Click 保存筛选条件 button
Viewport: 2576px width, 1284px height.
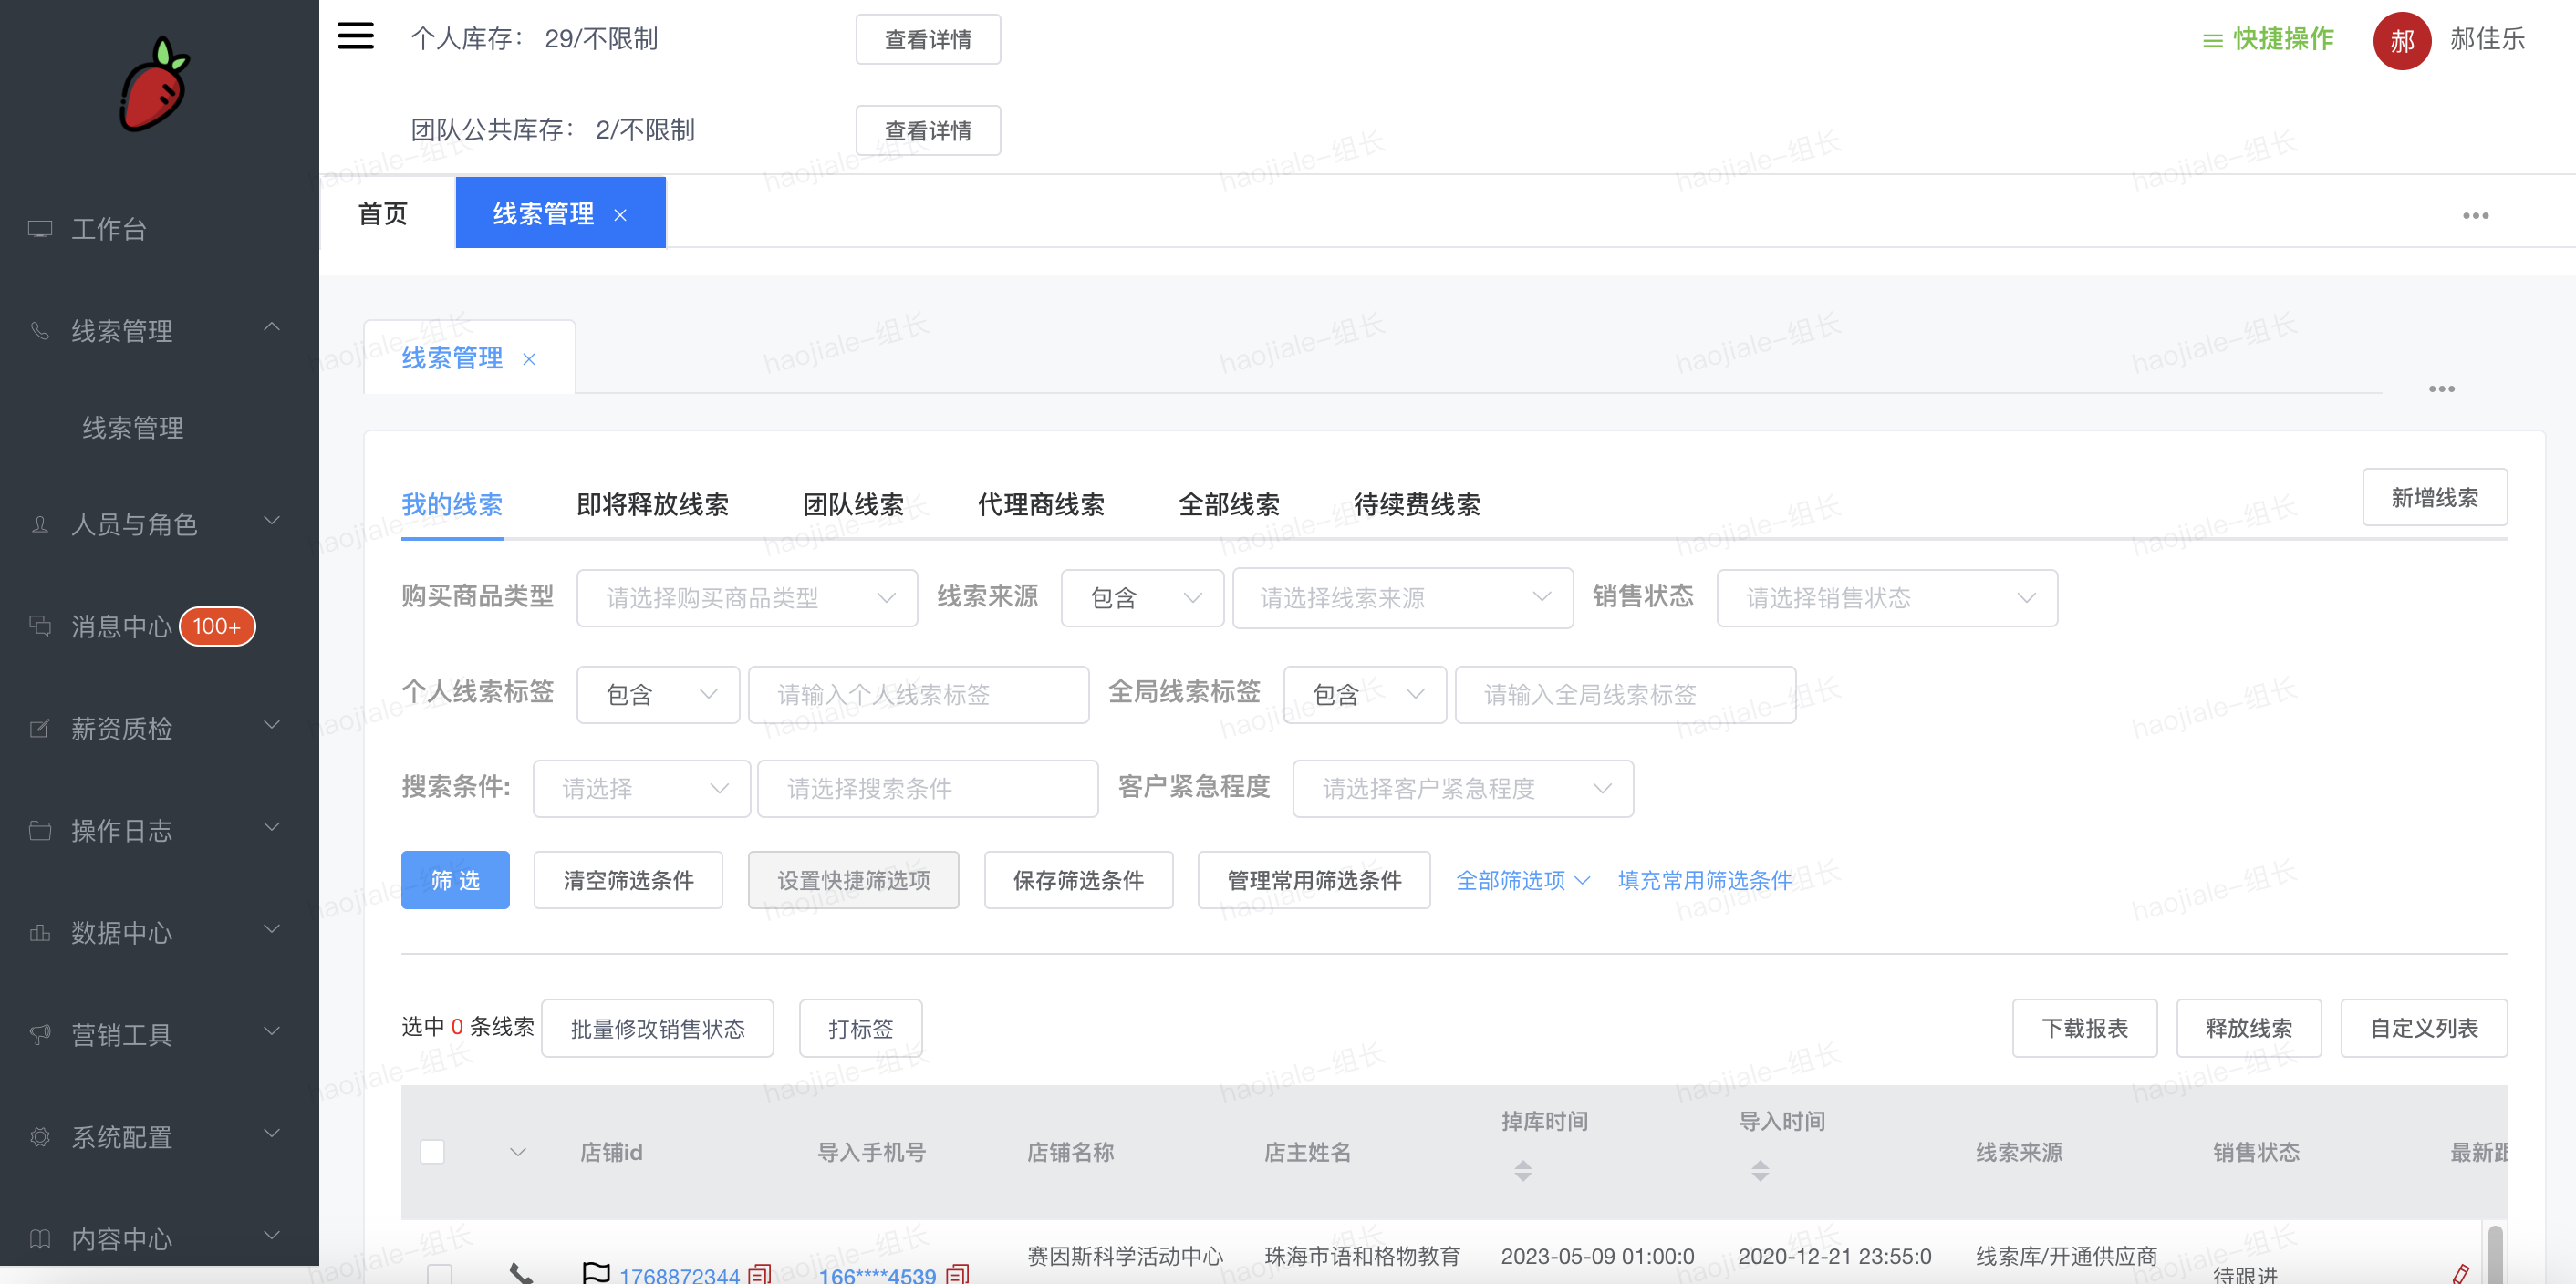click(1078, 880)
